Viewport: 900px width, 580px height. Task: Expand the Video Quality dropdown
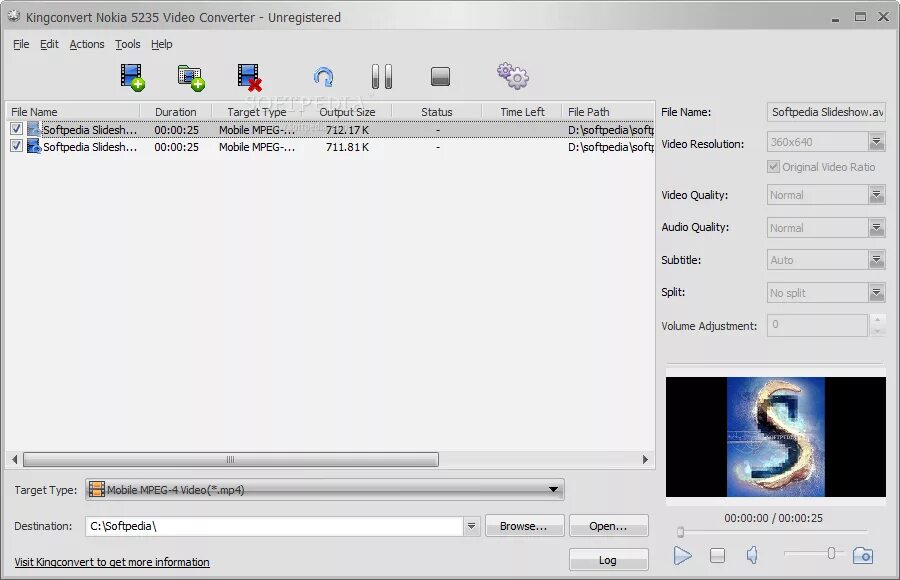coord(876,195)
